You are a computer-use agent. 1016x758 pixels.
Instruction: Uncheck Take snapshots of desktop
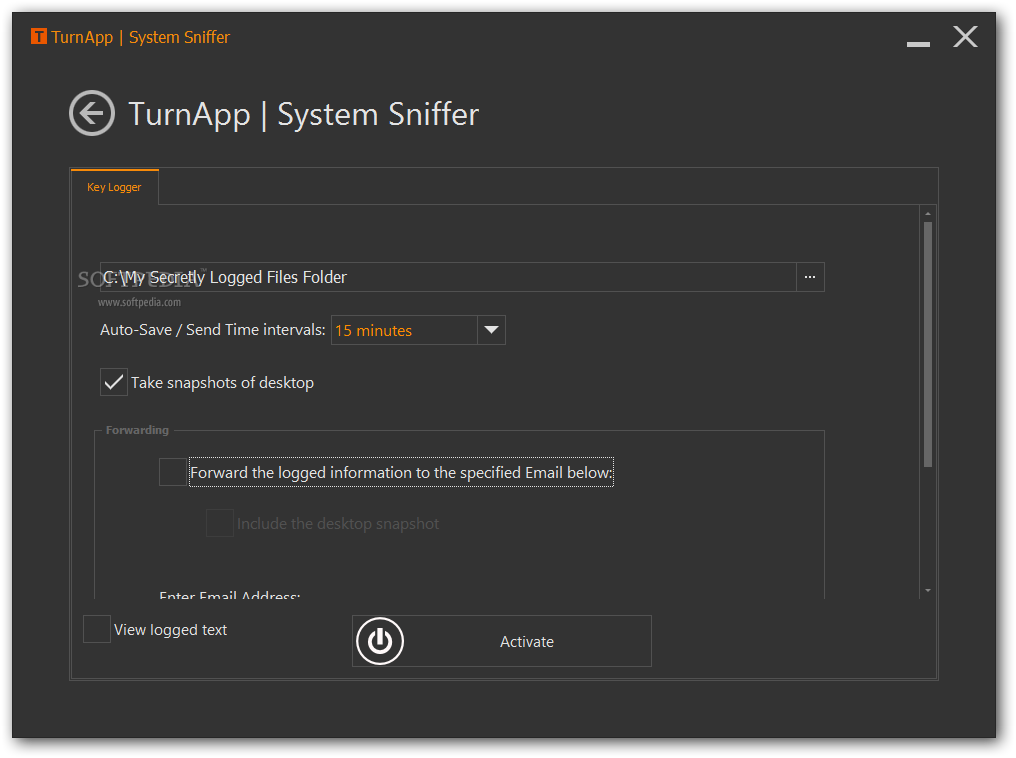[113, 382]
